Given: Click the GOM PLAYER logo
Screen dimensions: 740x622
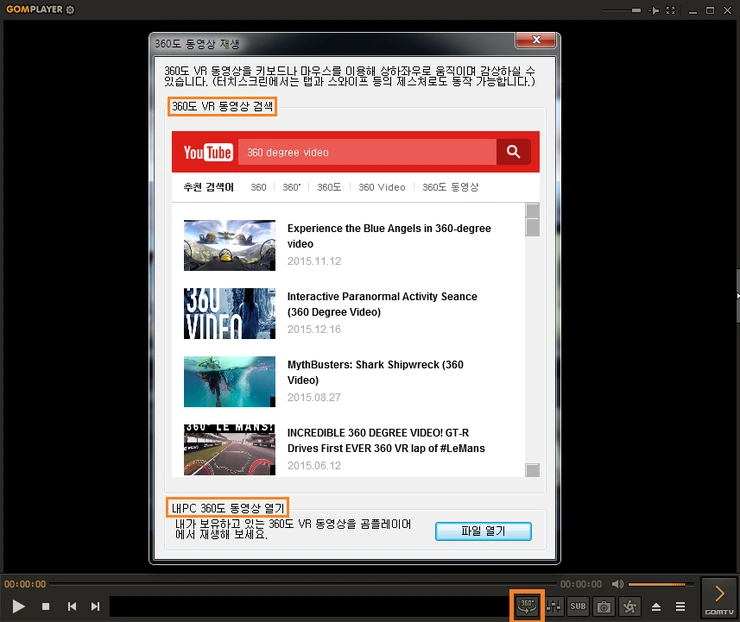Looking at the screenshot, I should pos(34,9).
